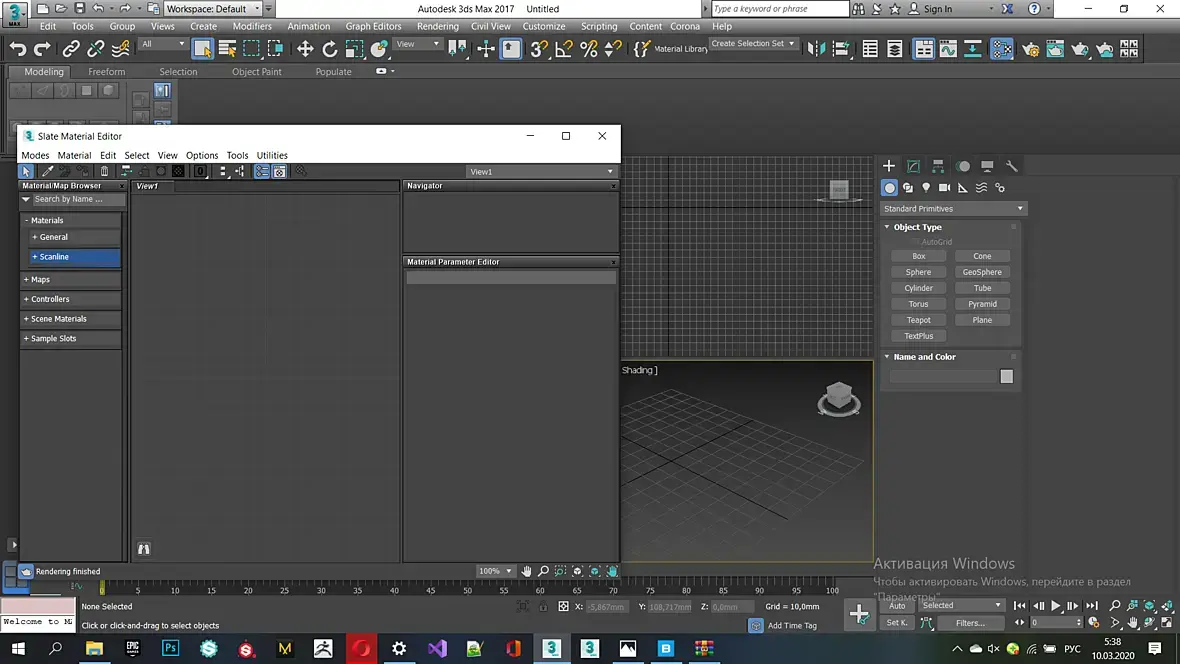Open Render Setup teapot icon
The width and height of the screenshot is (1180, 664).
(1030, 49)
